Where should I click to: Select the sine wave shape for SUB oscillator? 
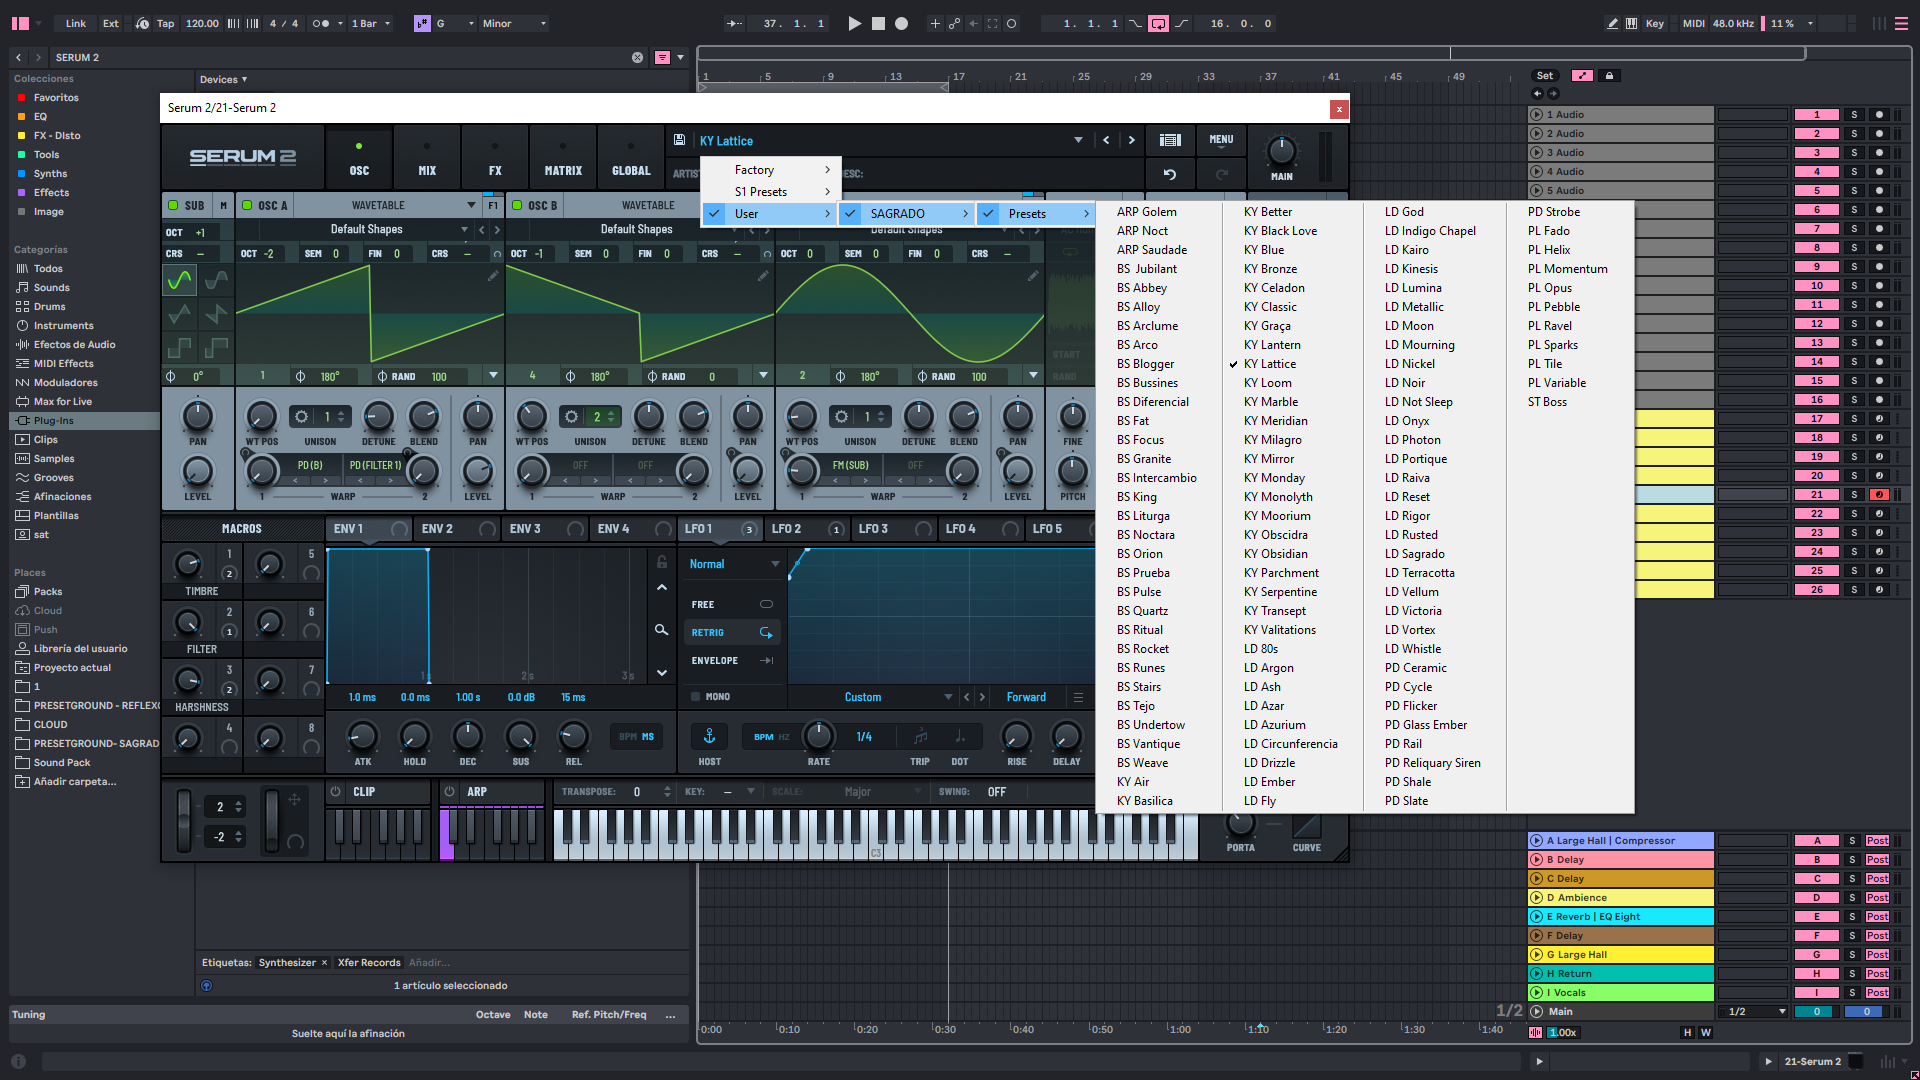point(180,280)
